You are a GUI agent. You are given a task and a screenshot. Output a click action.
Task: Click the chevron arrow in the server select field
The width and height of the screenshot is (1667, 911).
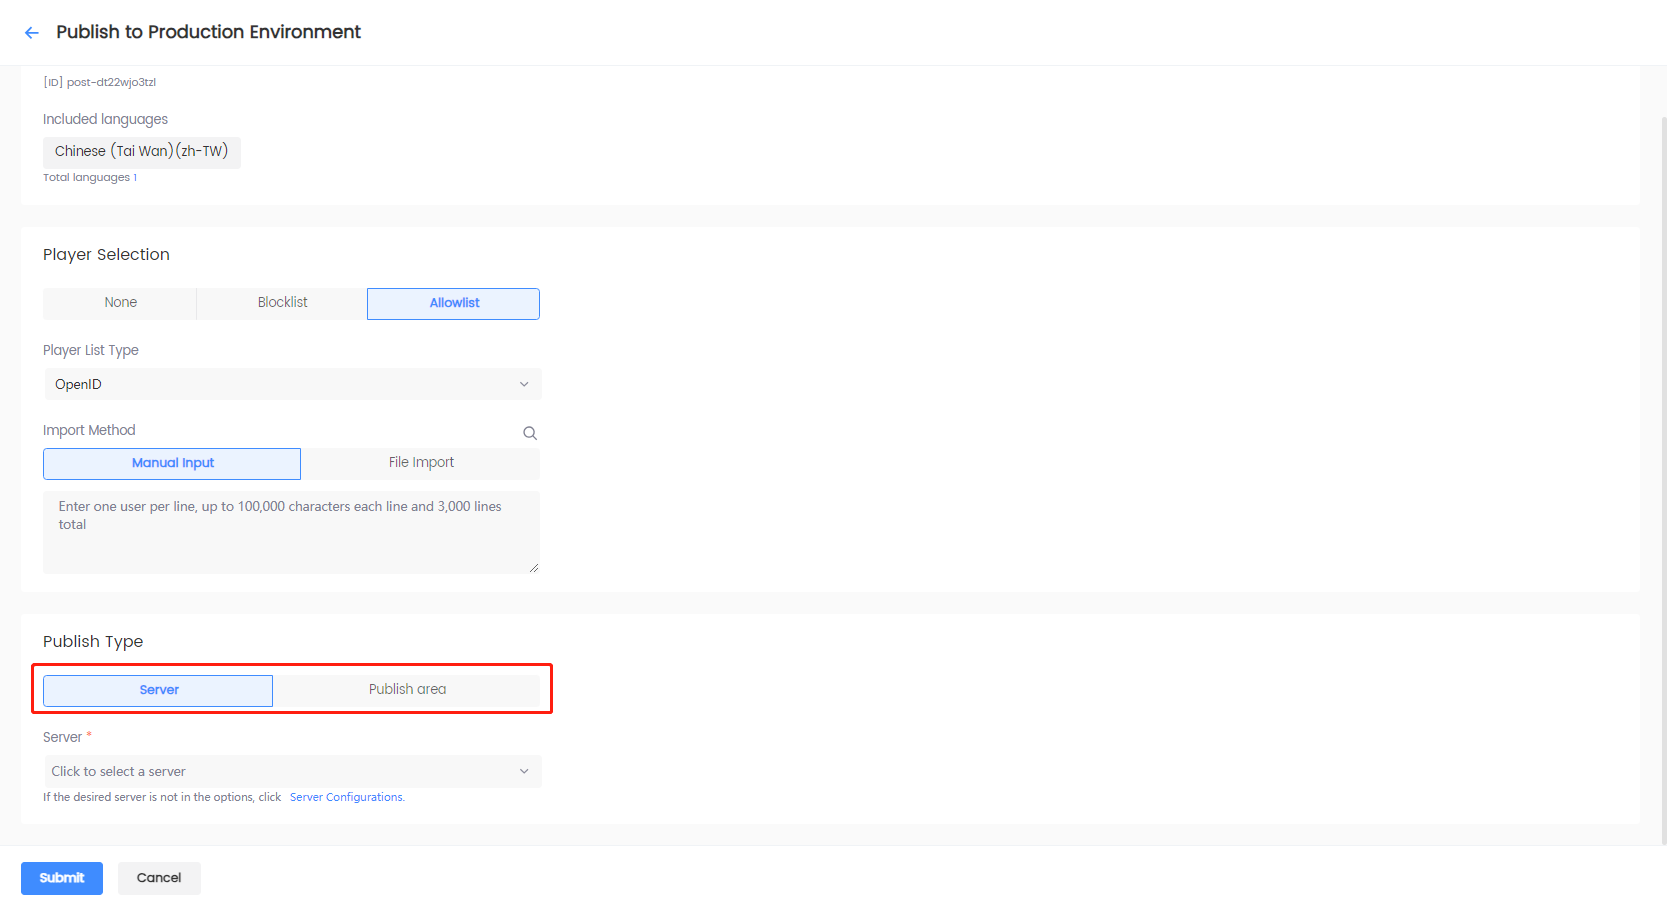[524, 771]
